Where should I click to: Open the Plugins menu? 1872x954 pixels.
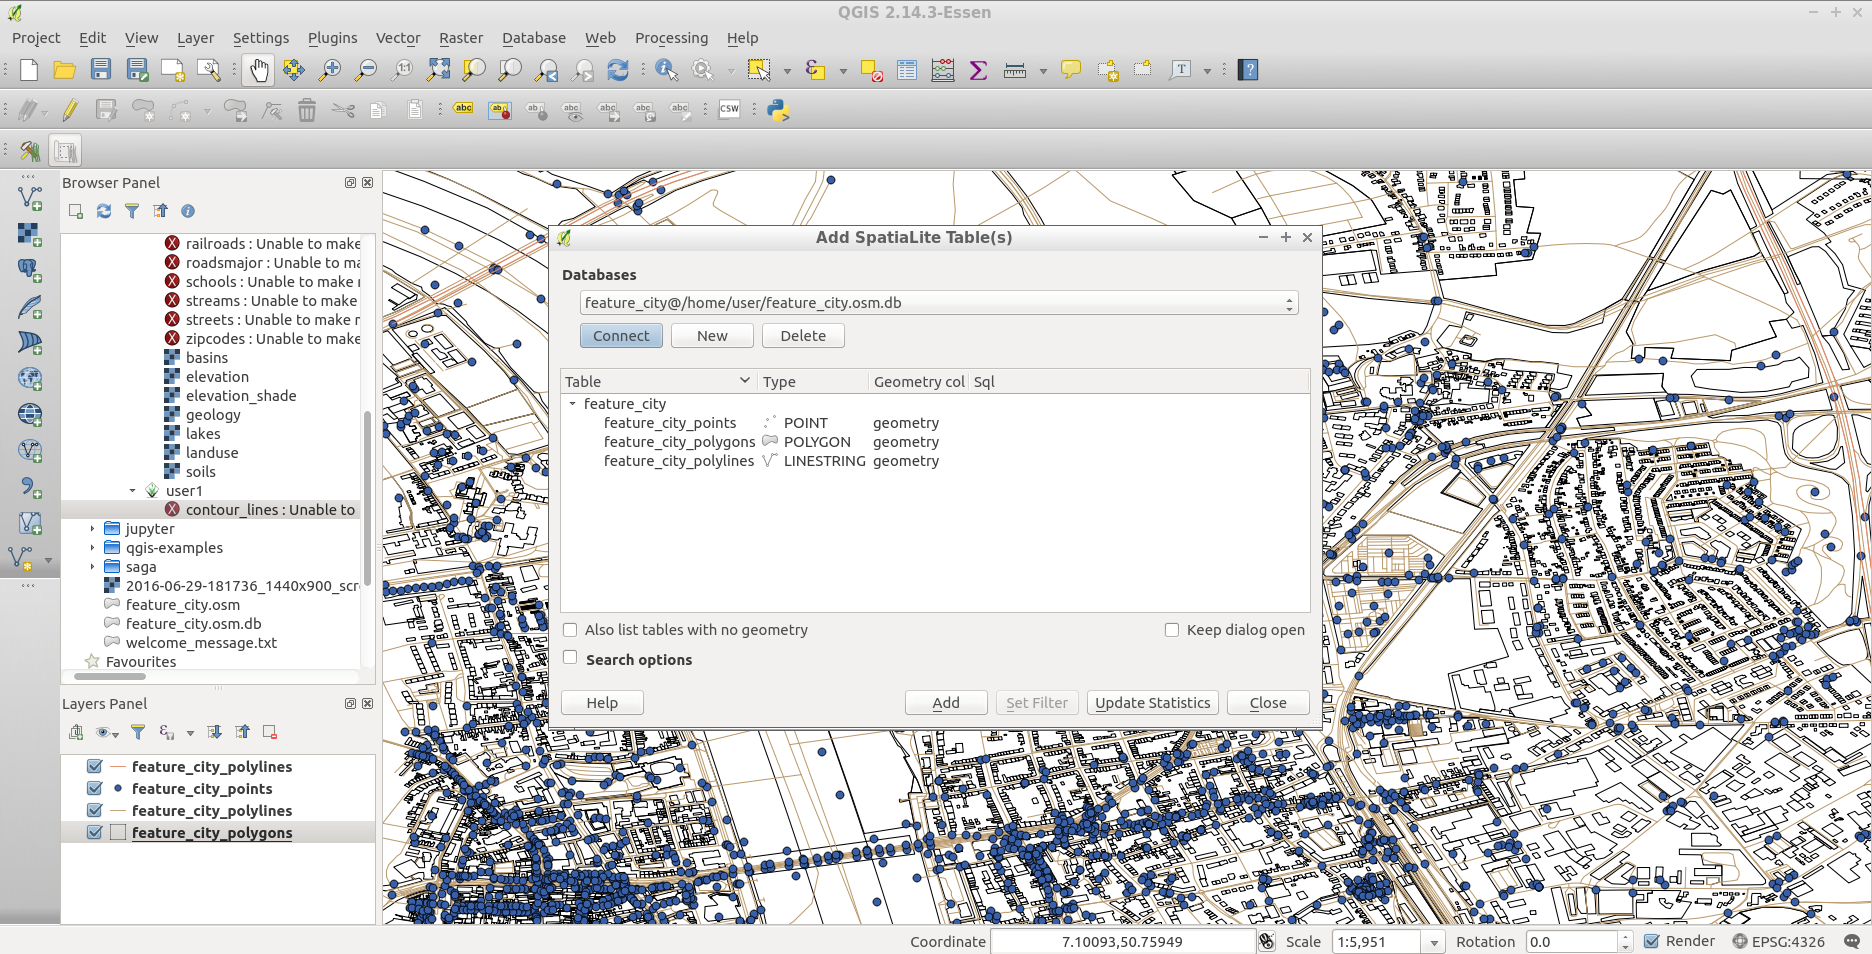(332, 38)
